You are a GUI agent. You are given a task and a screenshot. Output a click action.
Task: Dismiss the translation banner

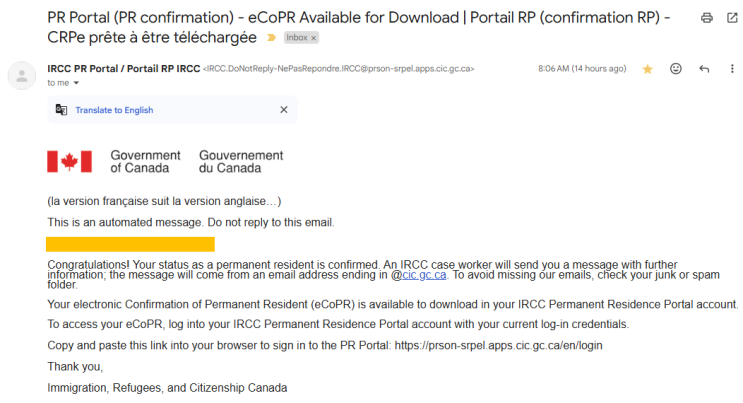(284, 110)
